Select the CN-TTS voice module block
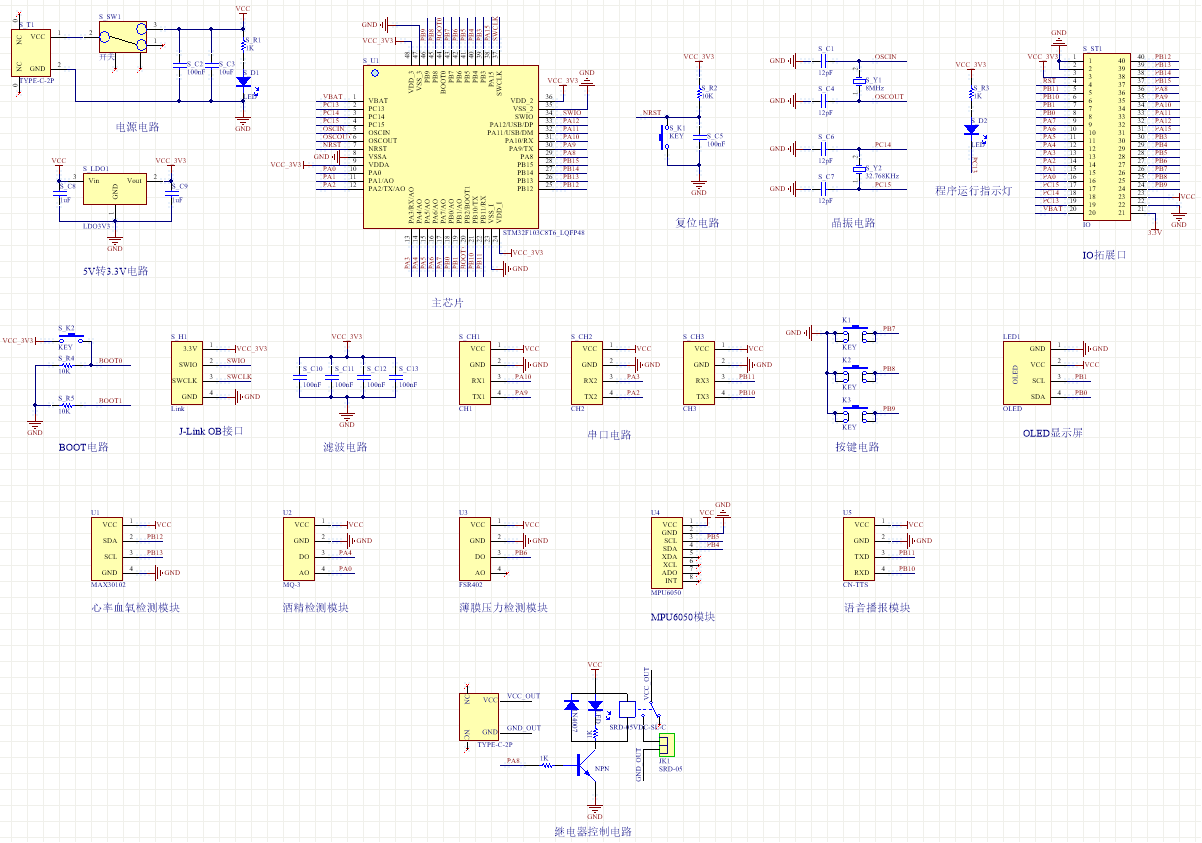1202x843 pixels. pyautogui.click(x=859, y=548)
